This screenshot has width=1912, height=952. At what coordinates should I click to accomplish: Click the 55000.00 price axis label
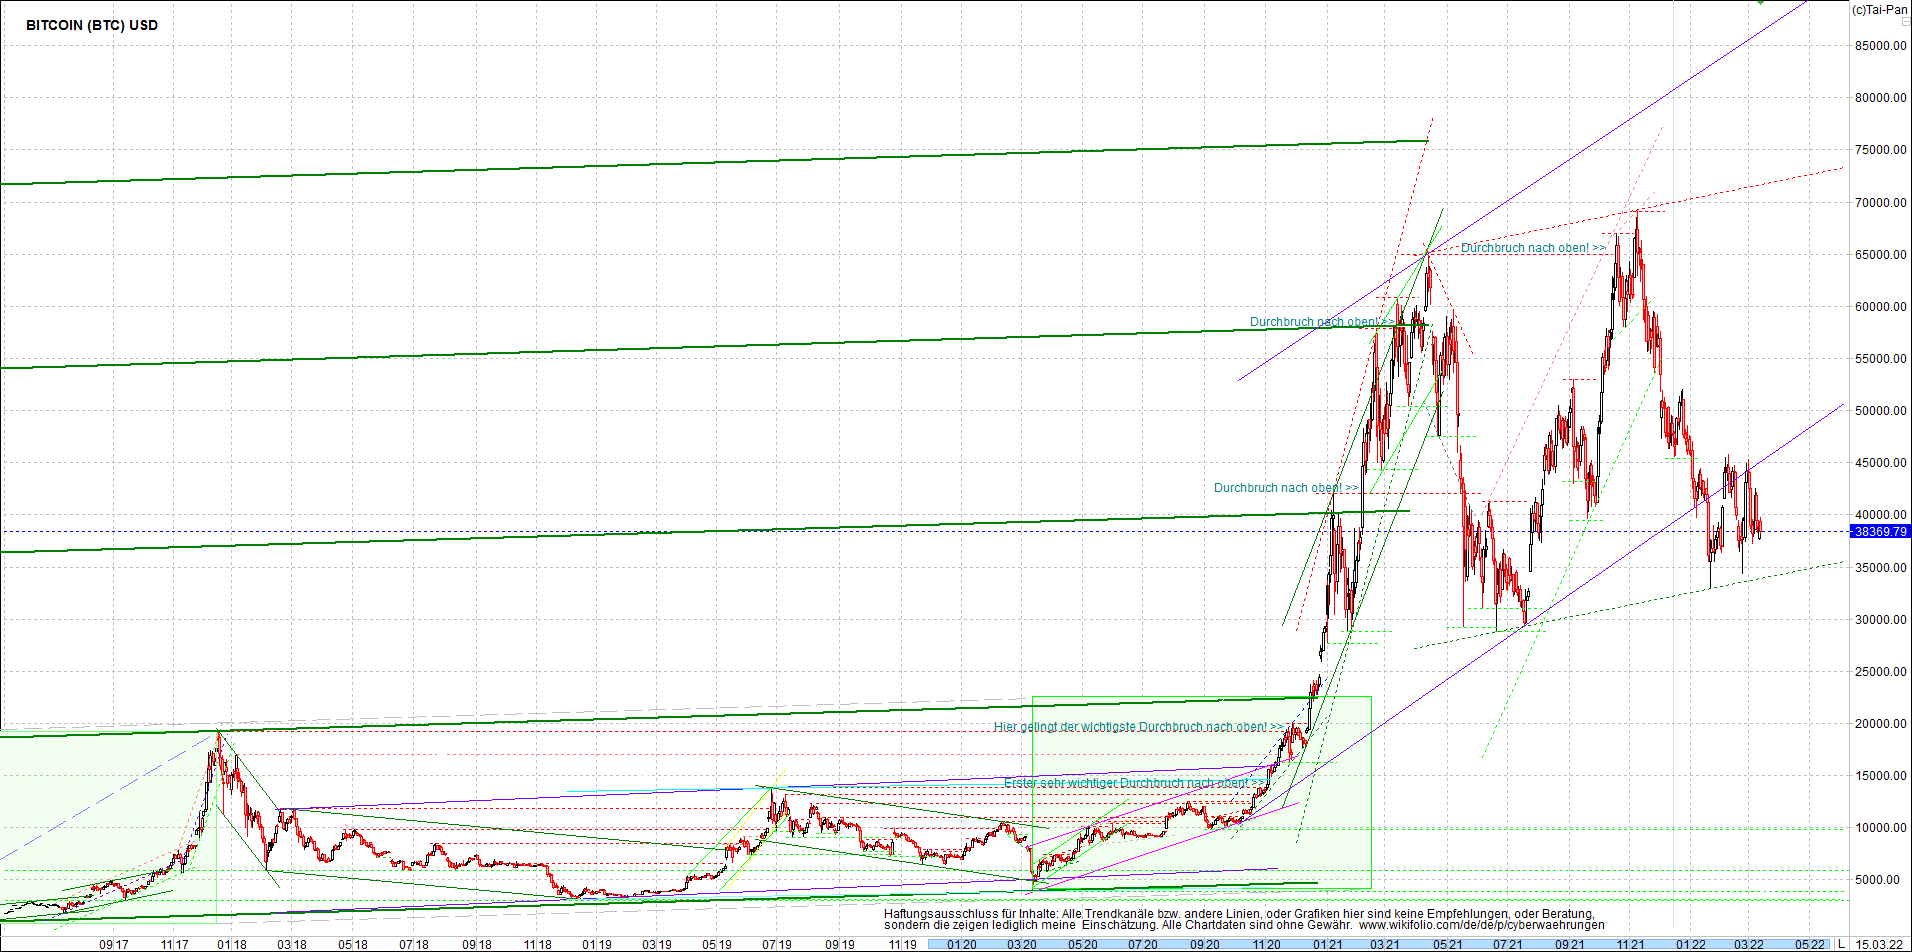(1881, 359)
